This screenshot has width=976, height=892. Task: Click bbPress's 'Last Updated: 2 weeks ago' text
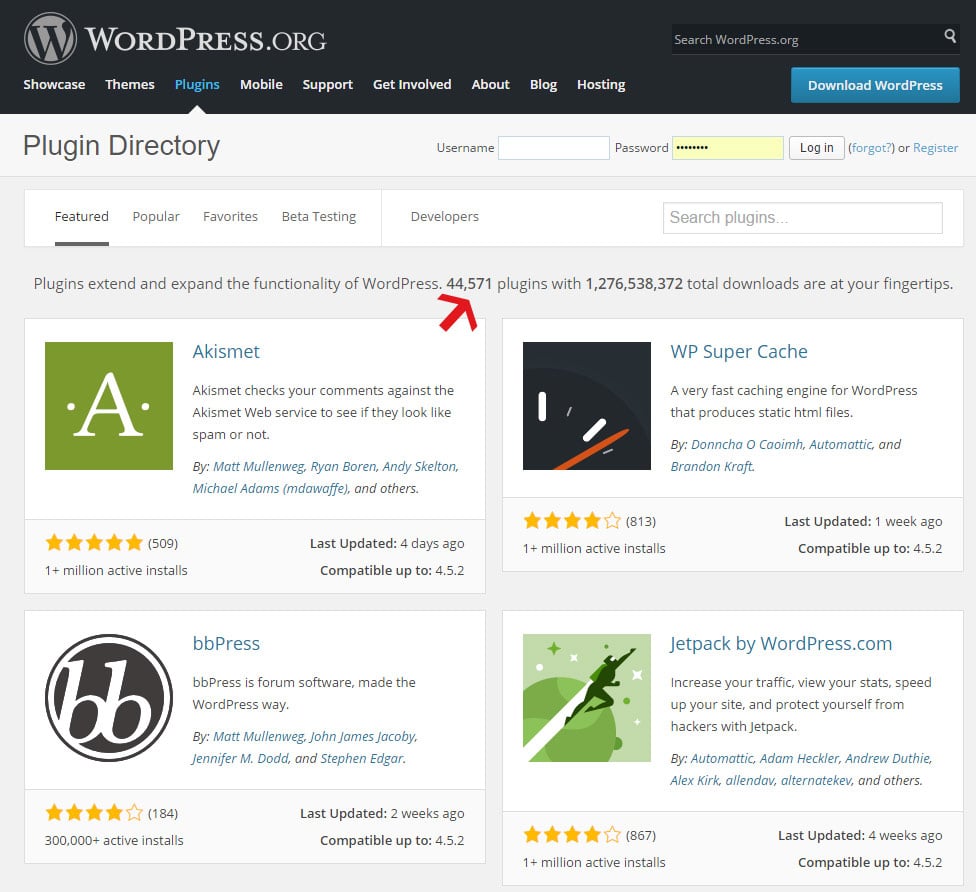[x=382, y=814]
